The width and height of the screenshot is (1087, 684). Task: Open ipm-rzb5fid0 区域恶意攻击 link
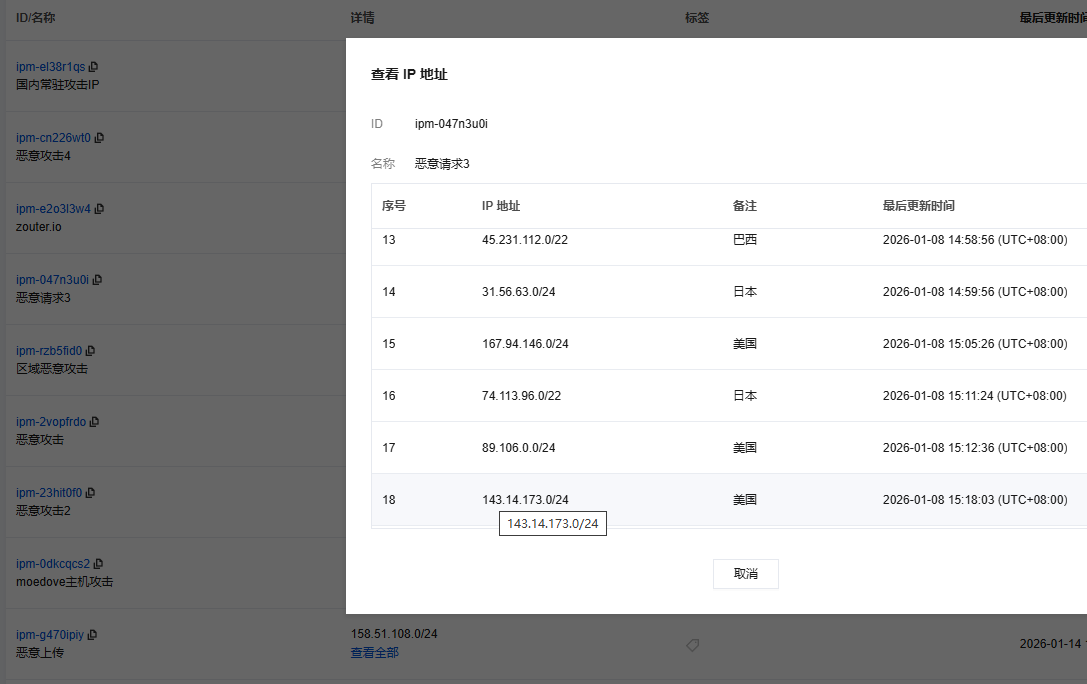49,351
